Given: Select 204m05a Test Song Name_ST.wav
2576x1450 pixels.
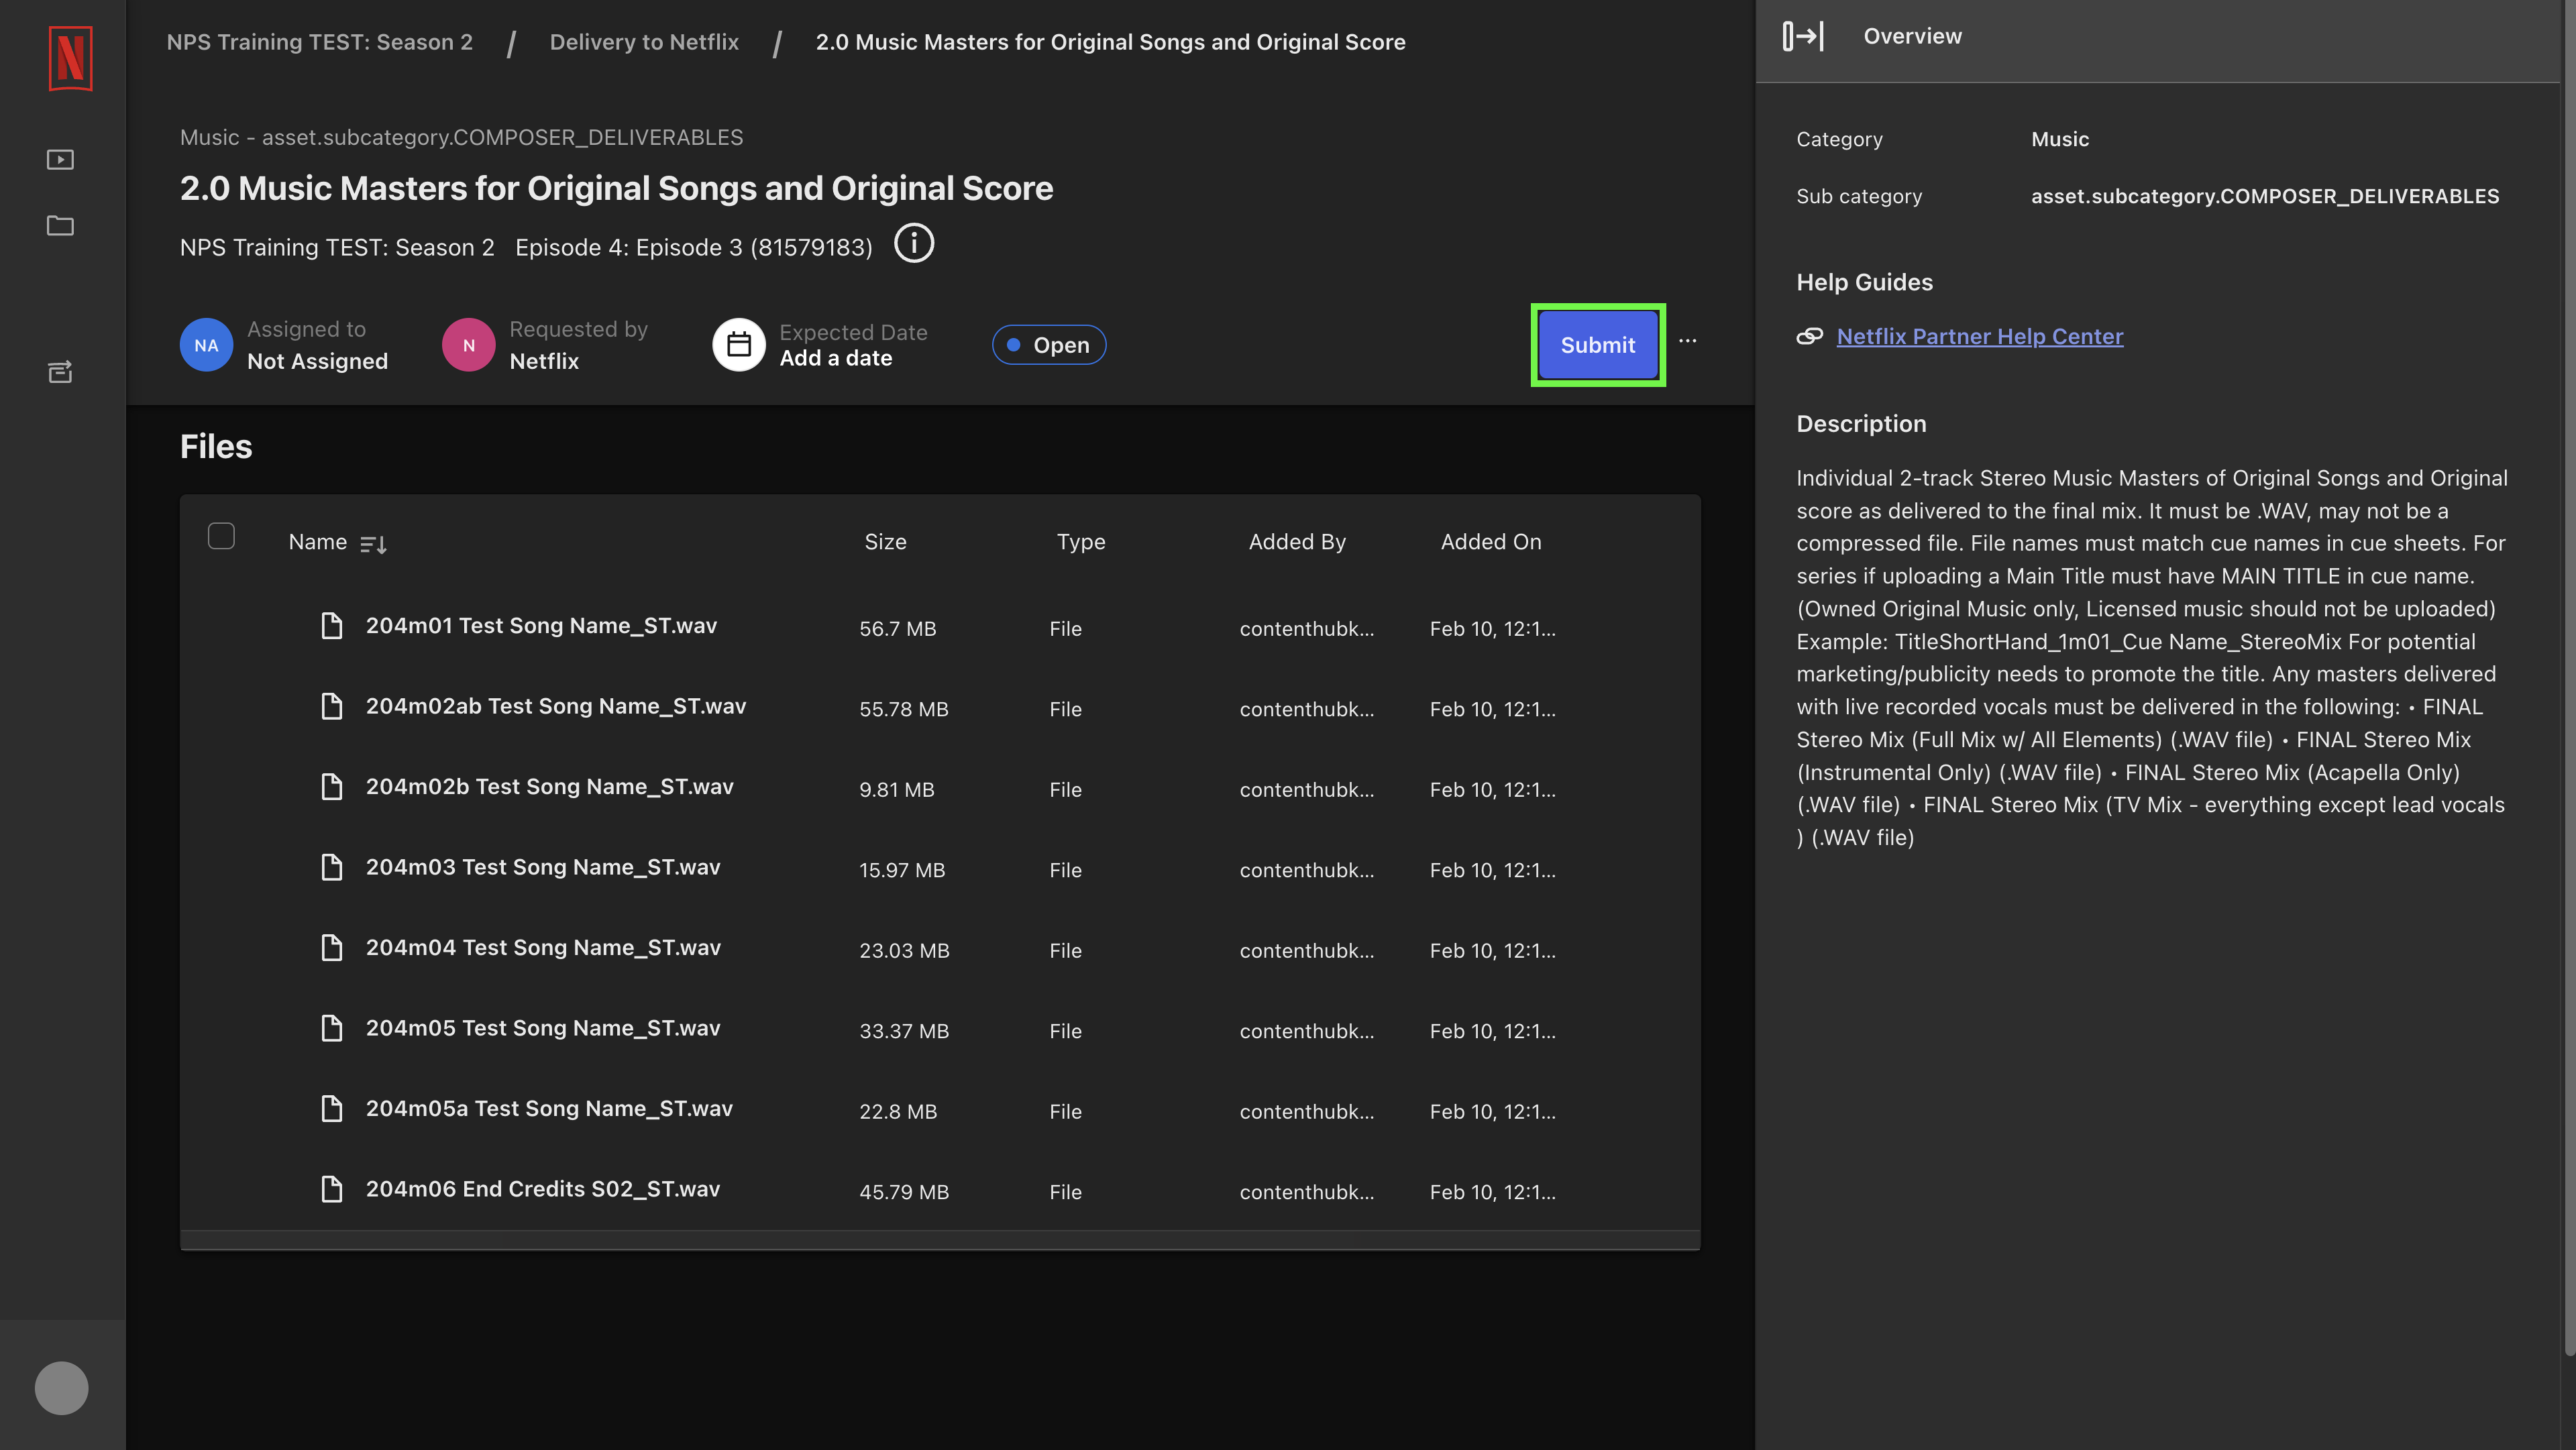Looking at the screenshot, I should [x=549, y=1109].
